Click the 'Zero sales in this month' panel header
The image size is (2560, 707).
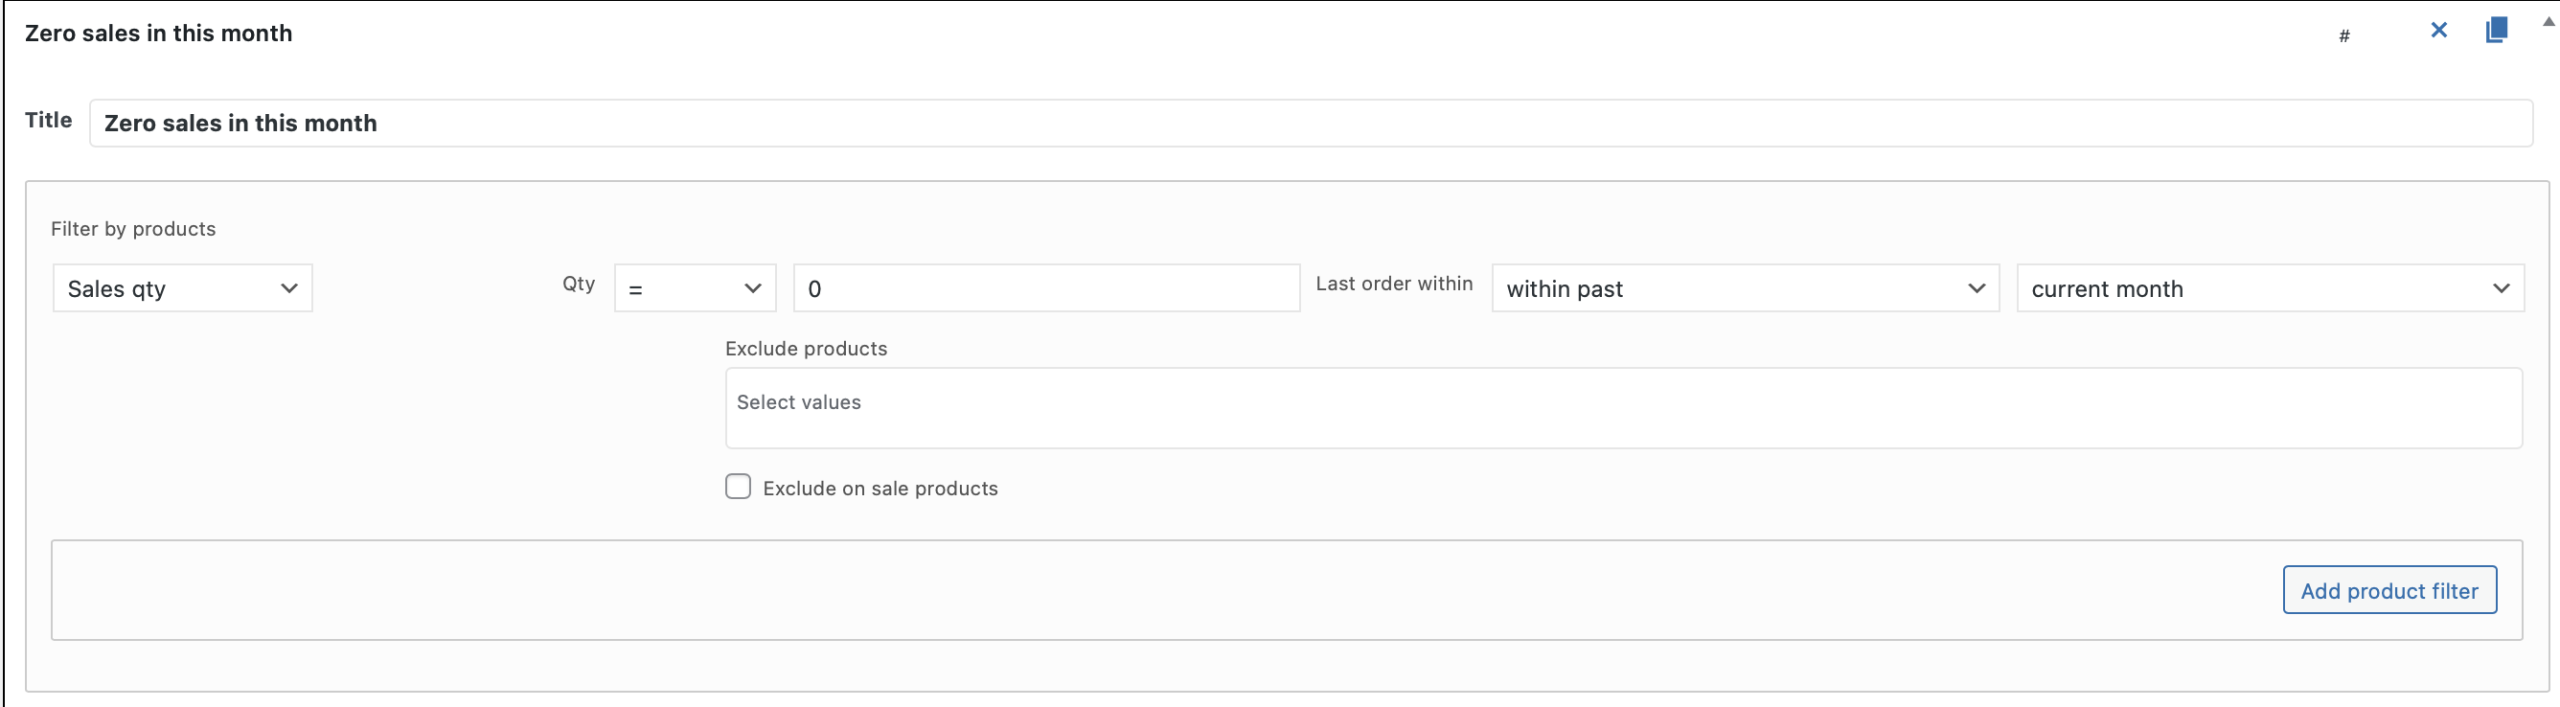159,33
